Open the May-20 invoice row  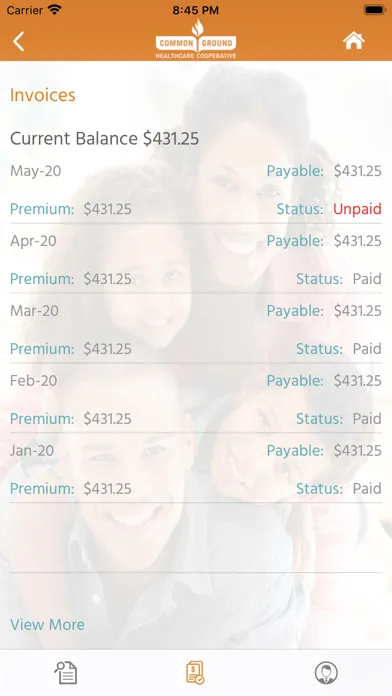196,190
